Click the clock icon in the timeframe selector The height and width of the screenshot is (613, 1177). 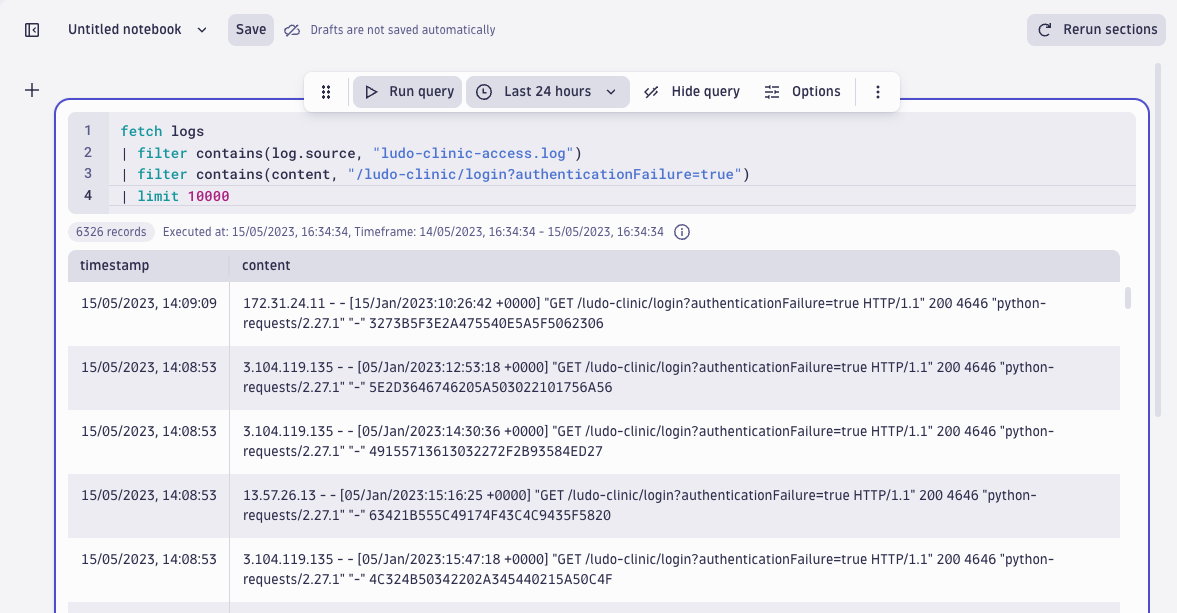(483, 91)
